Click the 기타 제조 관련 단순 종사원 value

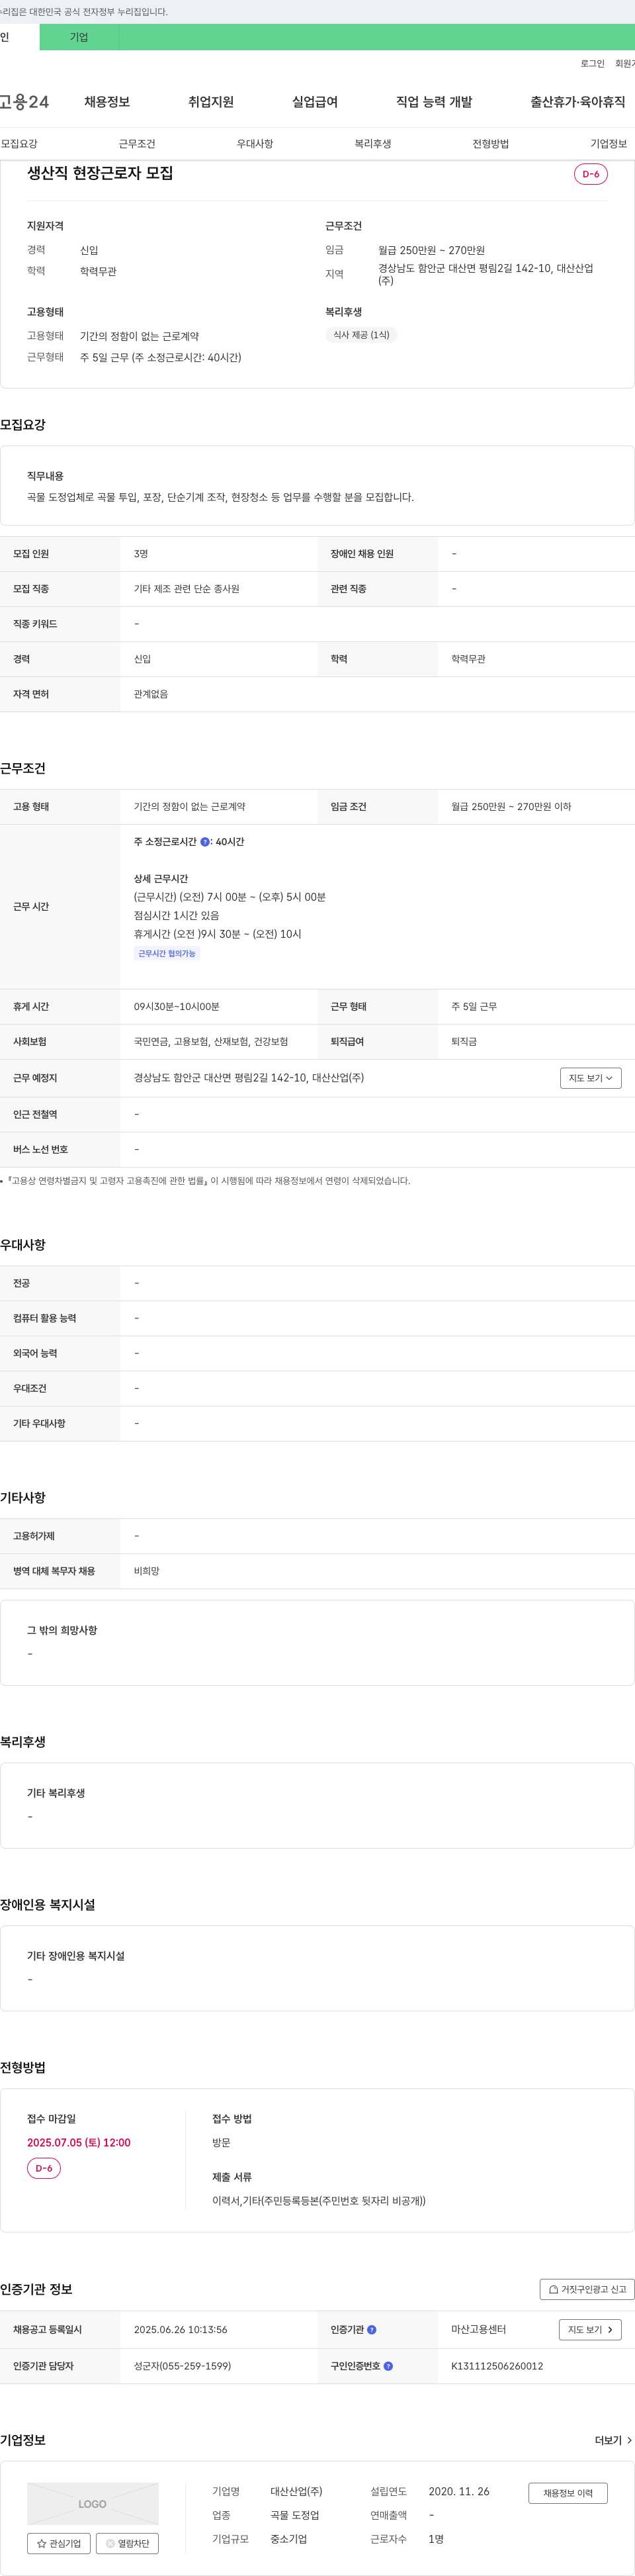[x=187, y=589]
